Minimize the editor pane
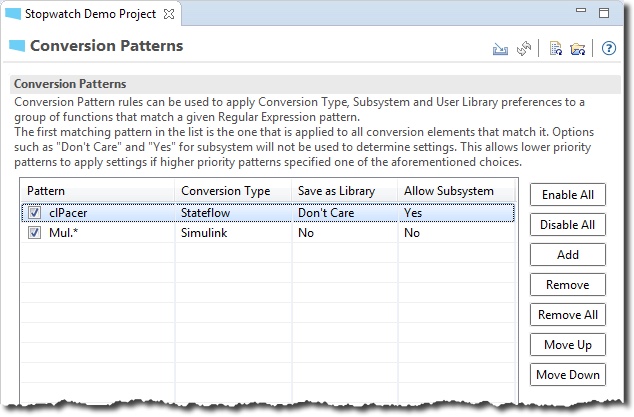This screenshot has height=417, width=634. click(x=581, y=11)
